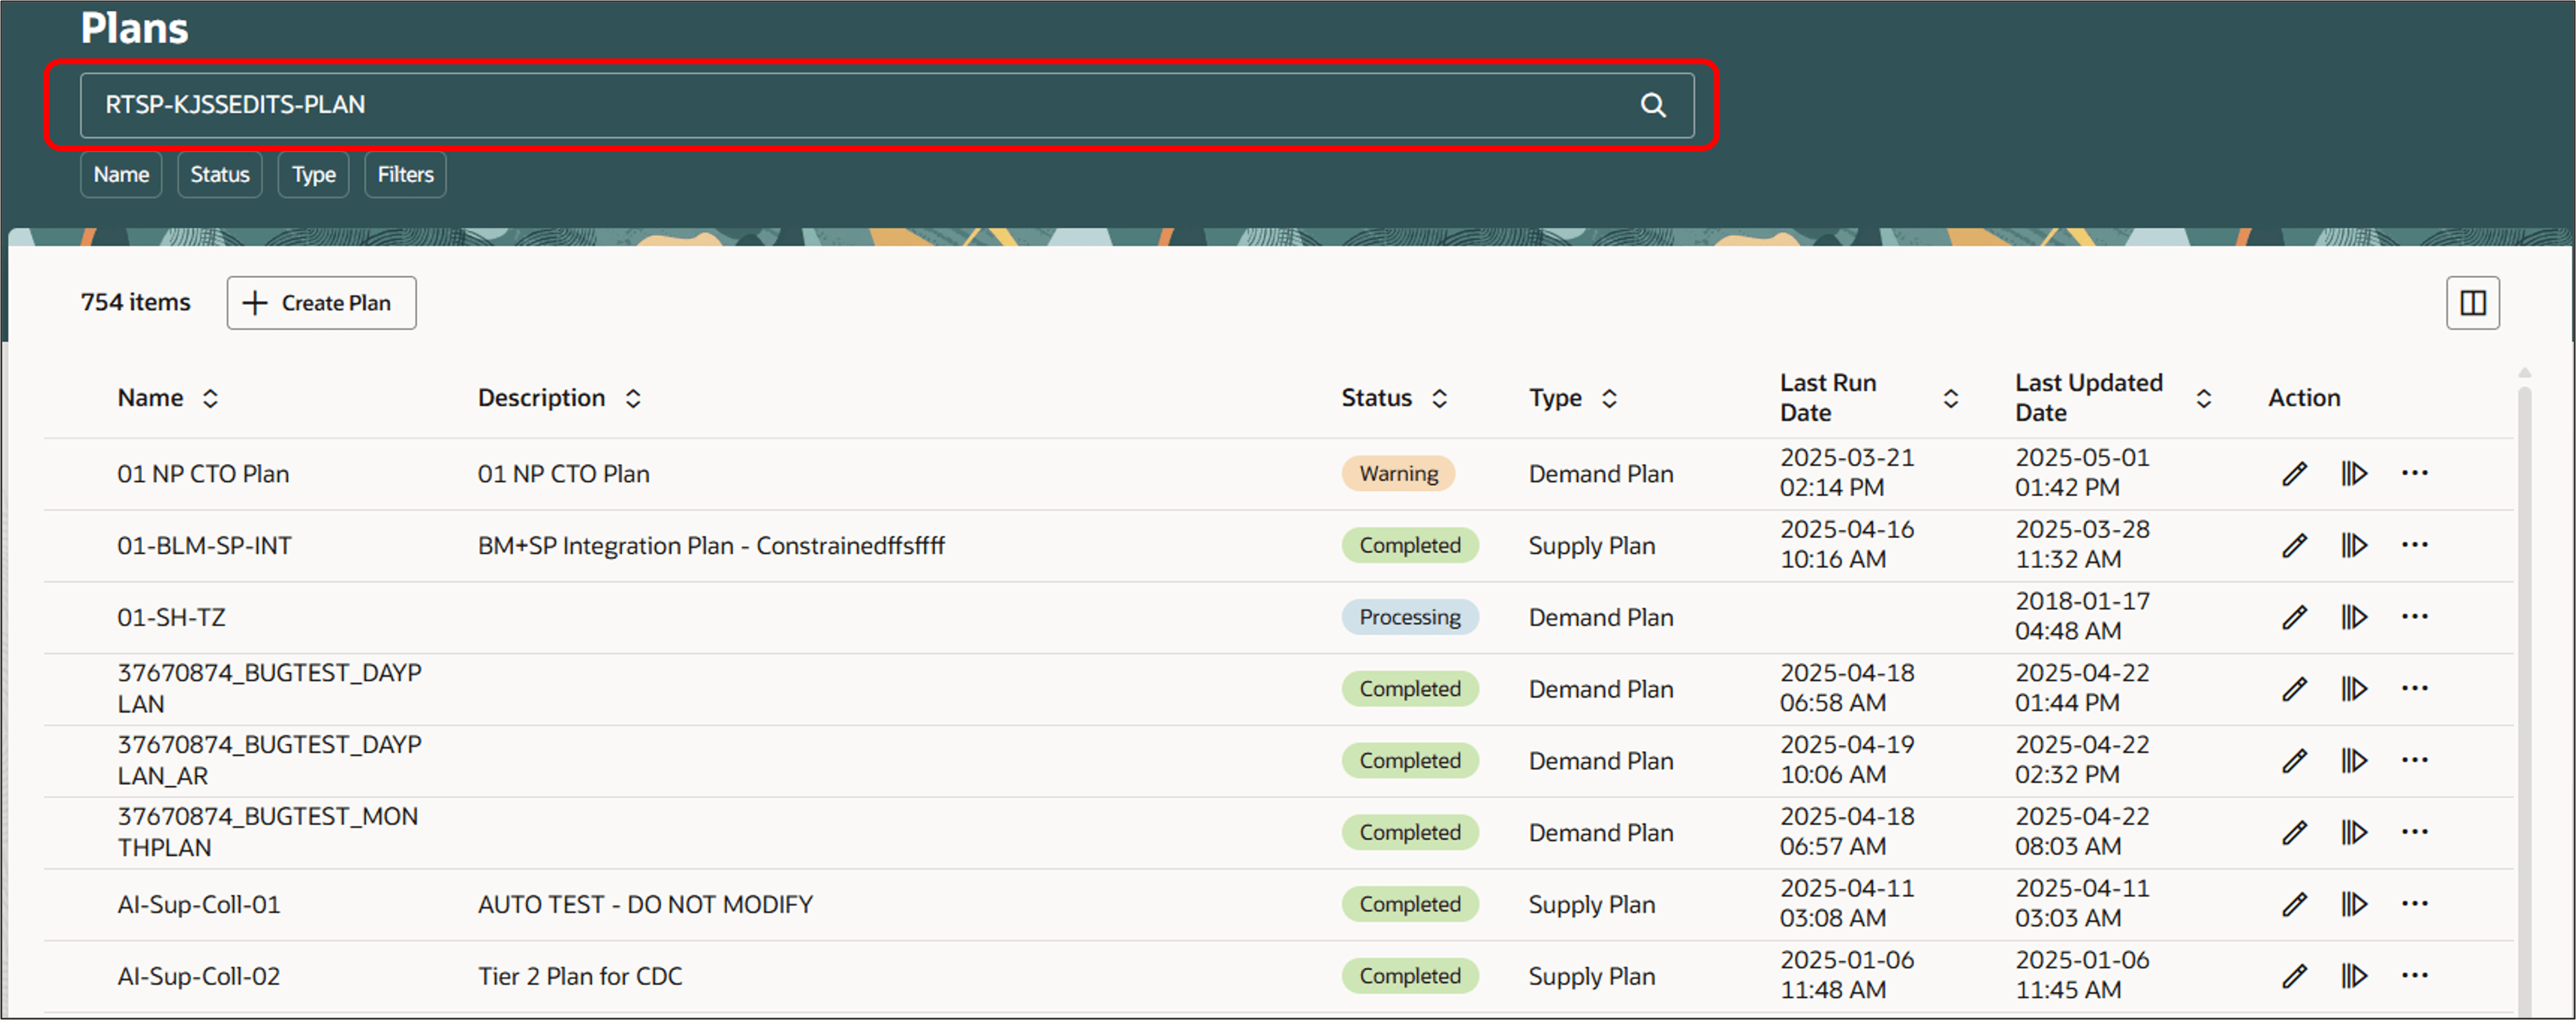Sort by Last Run Date
The width and height of the screenshot is (2576, 1020).
(x=1950, y=398)
